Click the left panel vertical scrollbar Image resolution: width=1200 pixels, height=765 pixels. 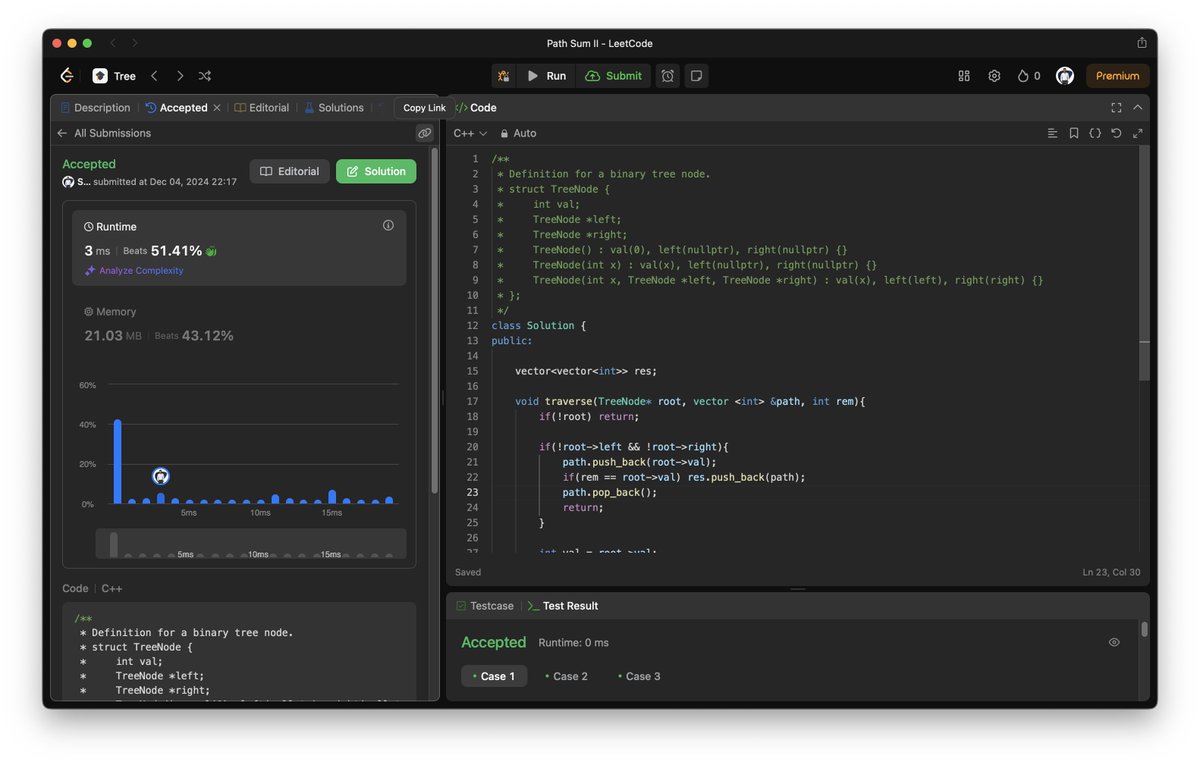click(x=434, y=320)
